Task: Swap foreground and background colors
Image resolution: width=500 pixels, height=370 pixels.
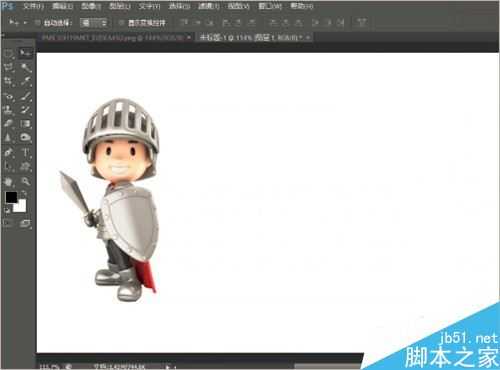Action: click(23, 194)
